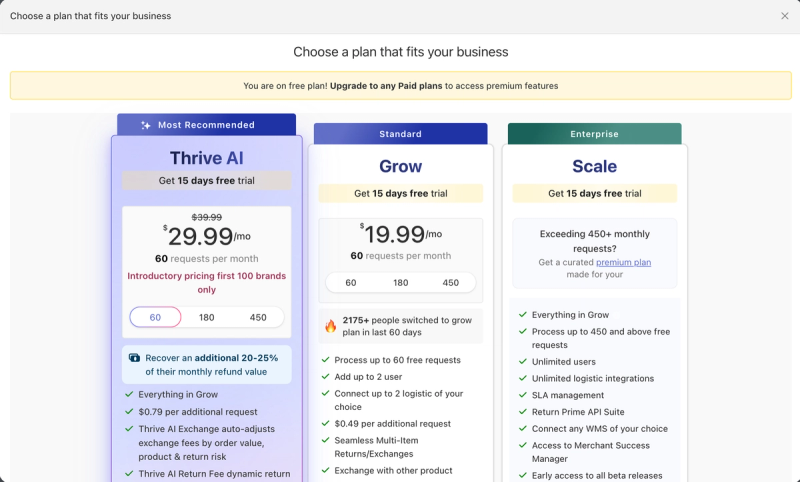Click the main 'Choose a plan' page heading
Viewport: 800px width, 482px height.
401,52
